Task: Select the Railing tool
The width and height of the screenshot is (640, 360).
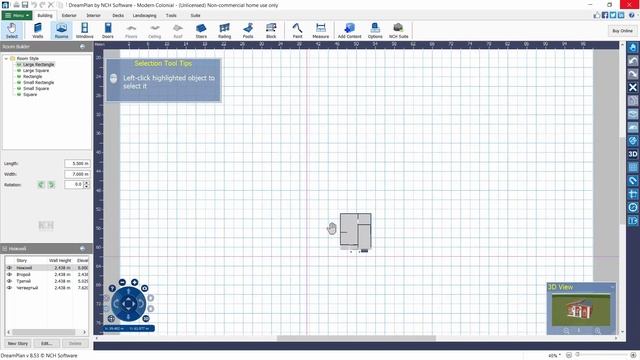Action: [224, 31]
